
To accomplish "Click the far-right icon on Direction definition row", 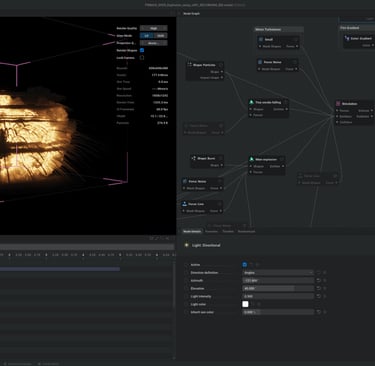I will 325,272.
